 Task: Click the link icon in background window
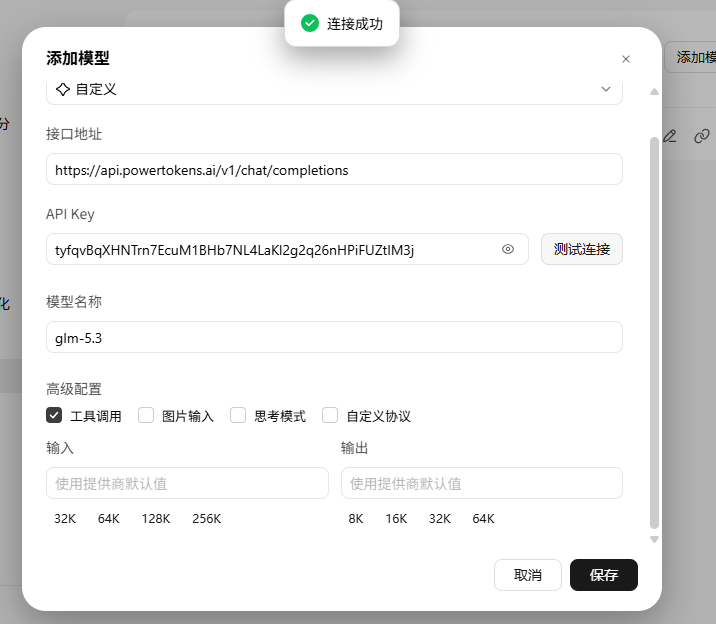[x=702, y=136]
